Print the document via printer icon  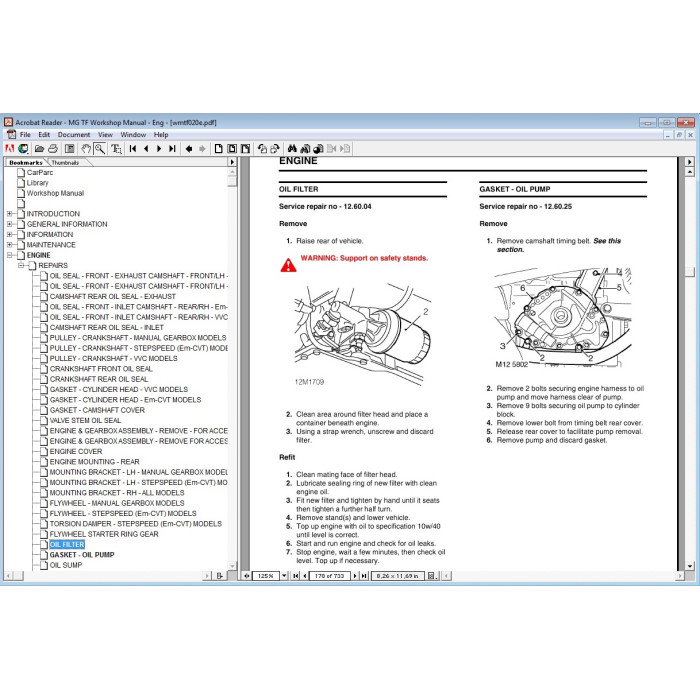pyautogui.click(x=53, y=149)
